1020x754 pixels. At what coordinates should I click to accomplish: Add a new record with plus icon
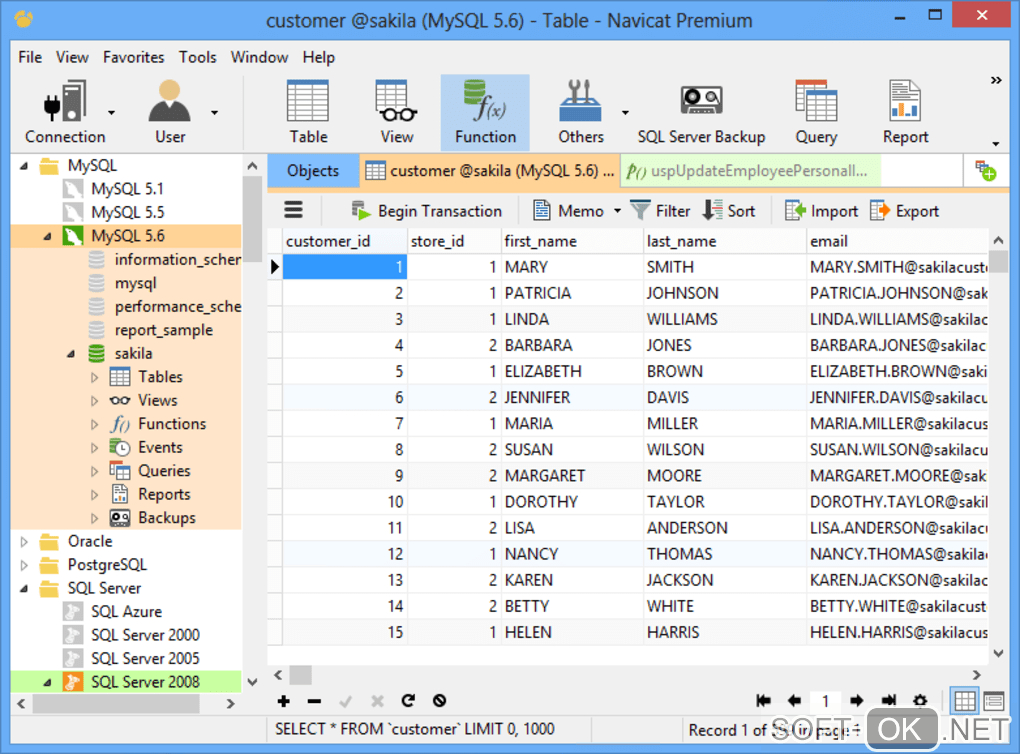[284, 701]
